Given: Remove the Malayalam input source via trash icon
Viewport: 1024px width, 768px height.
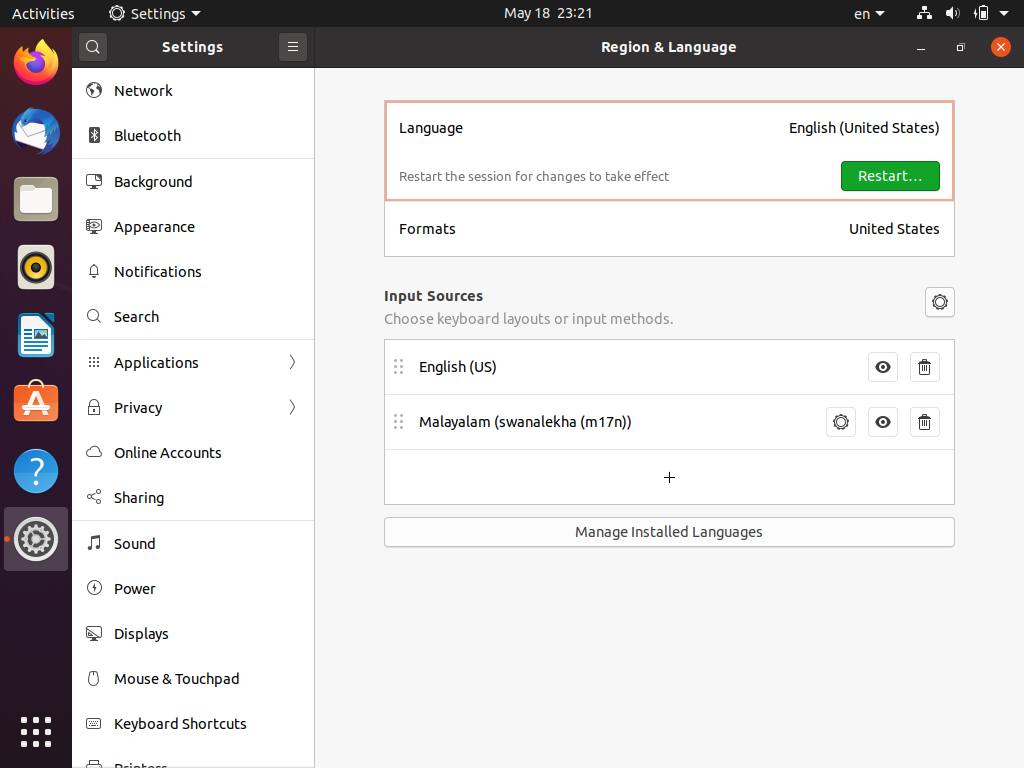Looking at the screenshot, I should pos(924,422).
